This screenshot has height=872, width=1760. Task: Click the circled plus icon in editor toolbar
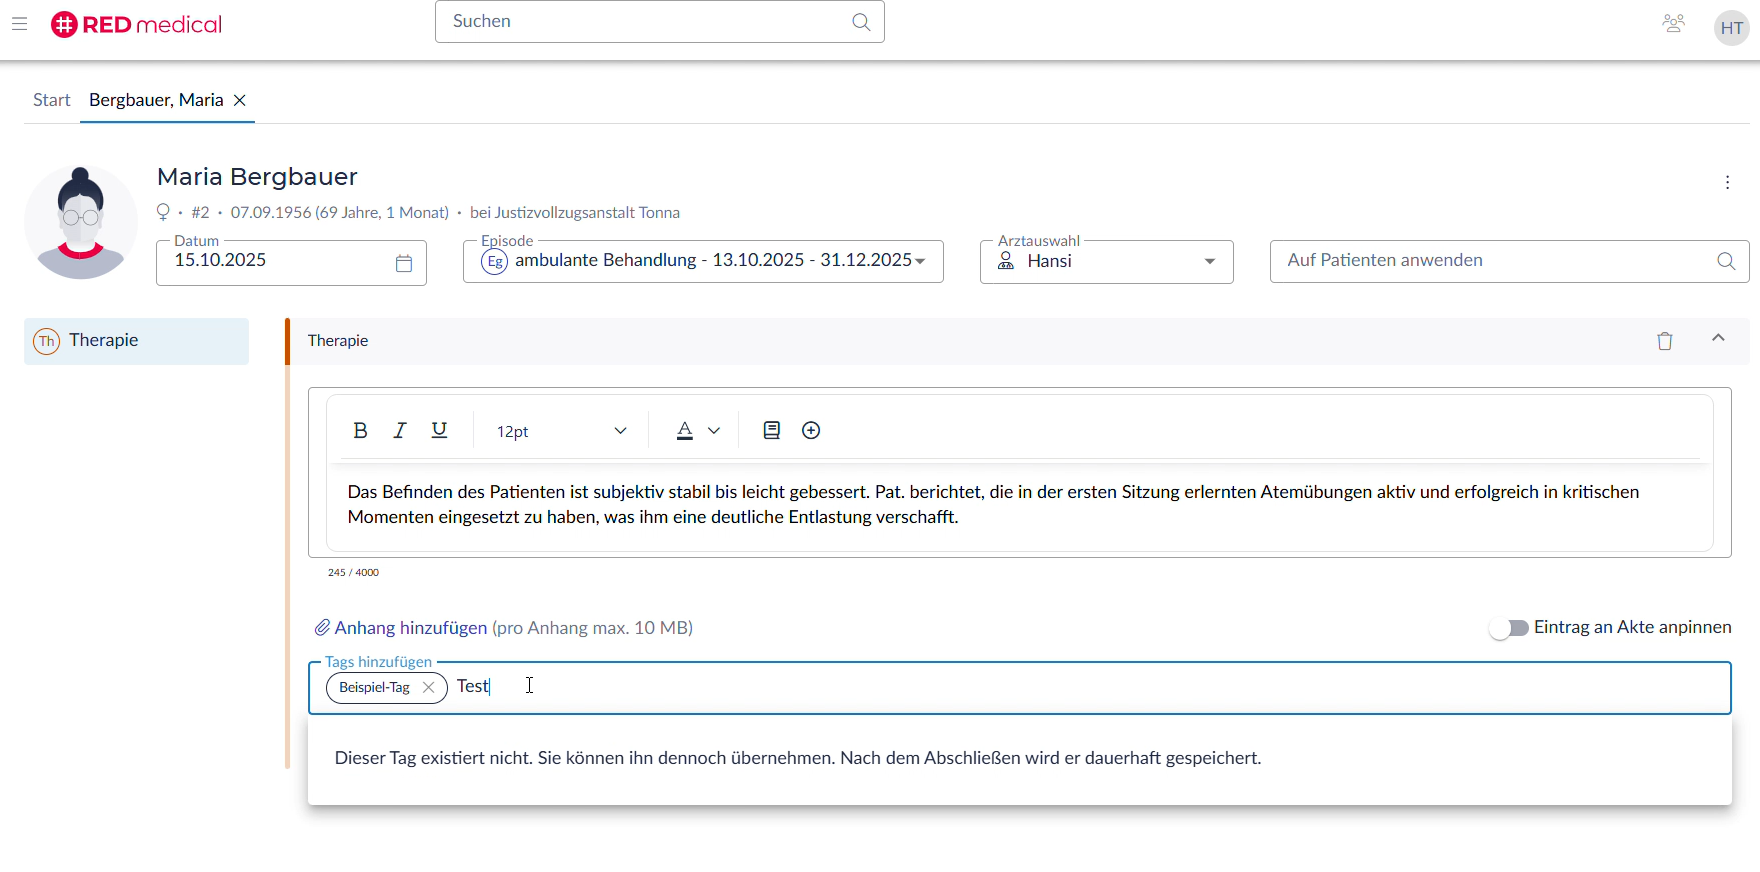811,431
